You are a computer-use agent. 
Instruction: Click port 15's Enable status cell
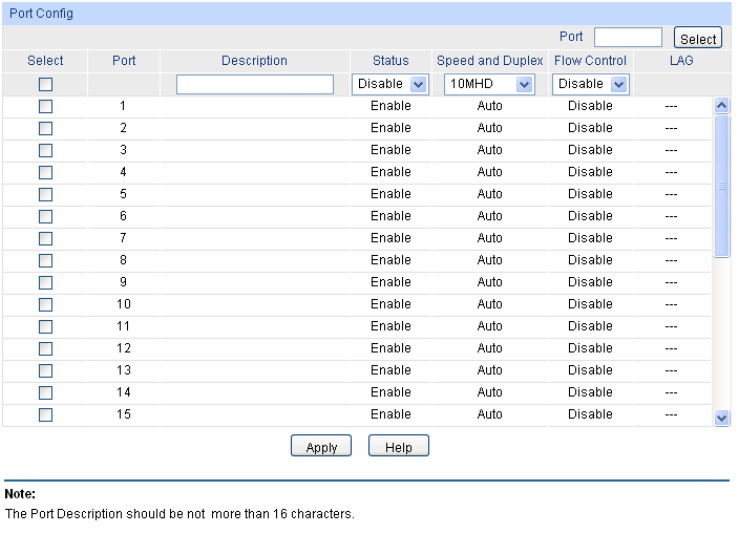[391, 414]
